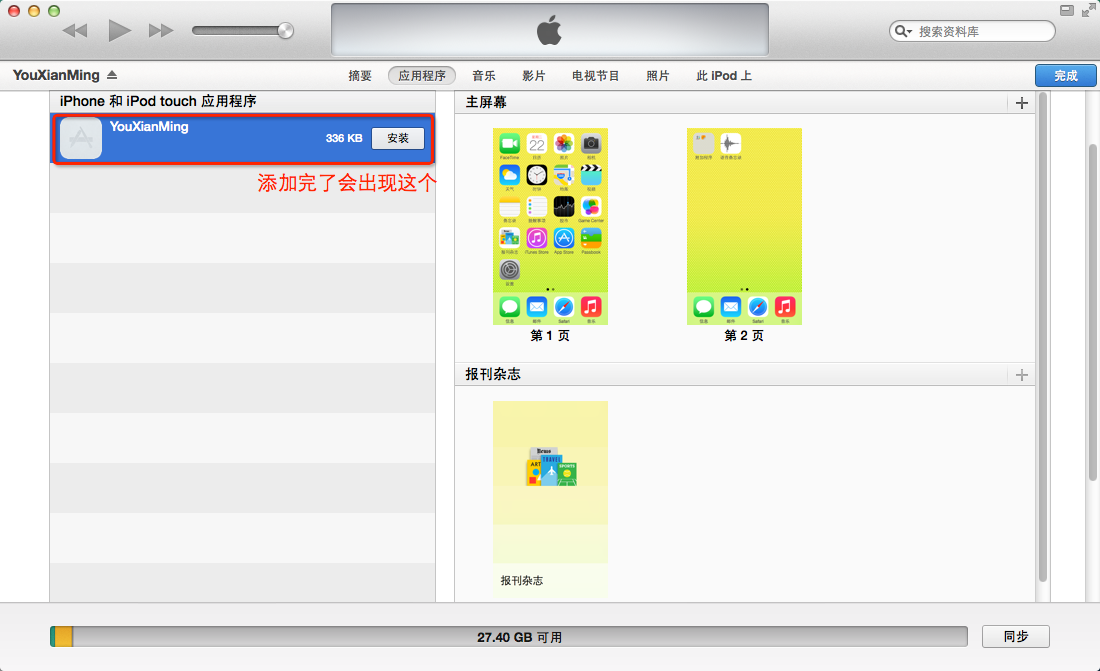
Task: Click the 同步 sync button
Action: point(1016,637)
